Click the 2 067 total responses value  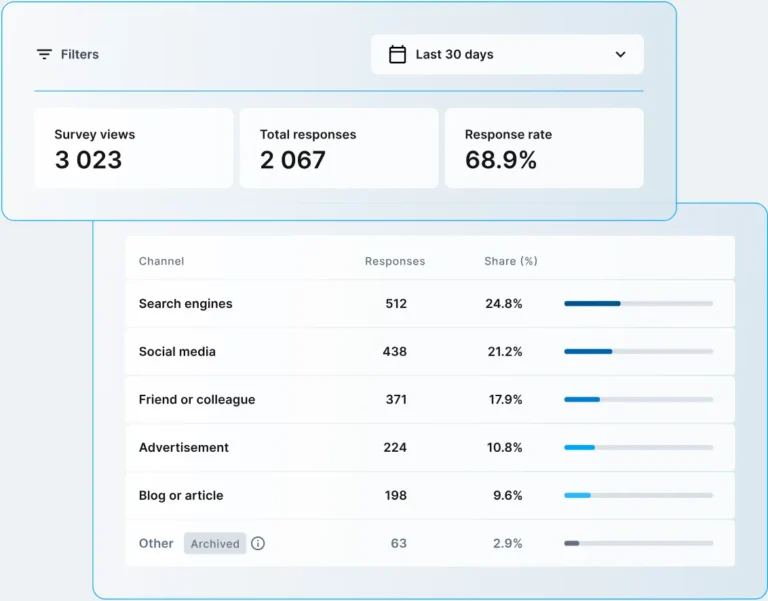click(293, 160)
